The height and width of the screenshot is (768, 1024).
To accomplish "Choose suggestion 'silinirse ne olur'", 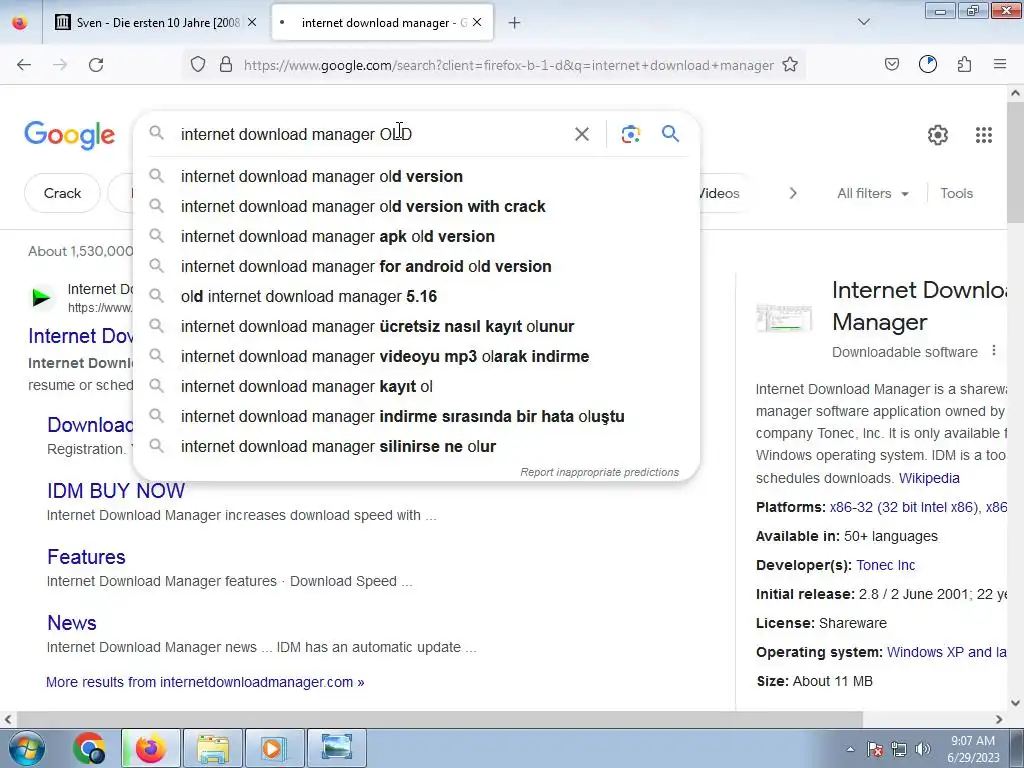I will pos(417,447).
